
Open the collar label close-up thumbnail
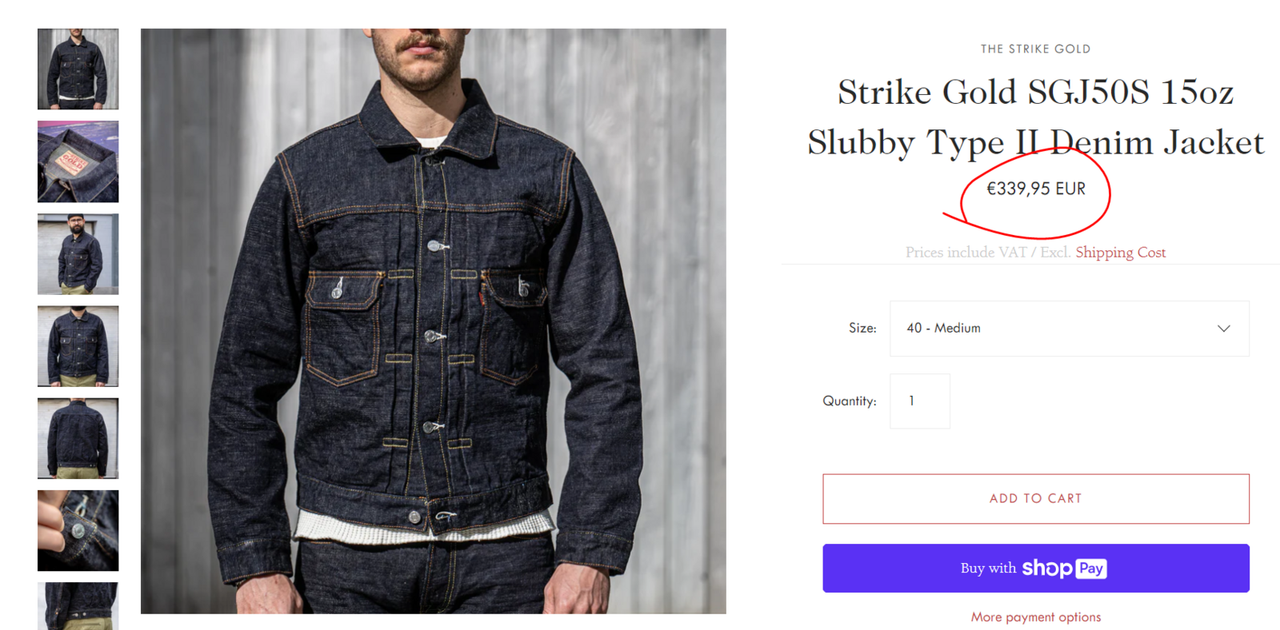[x=78, y=161]
